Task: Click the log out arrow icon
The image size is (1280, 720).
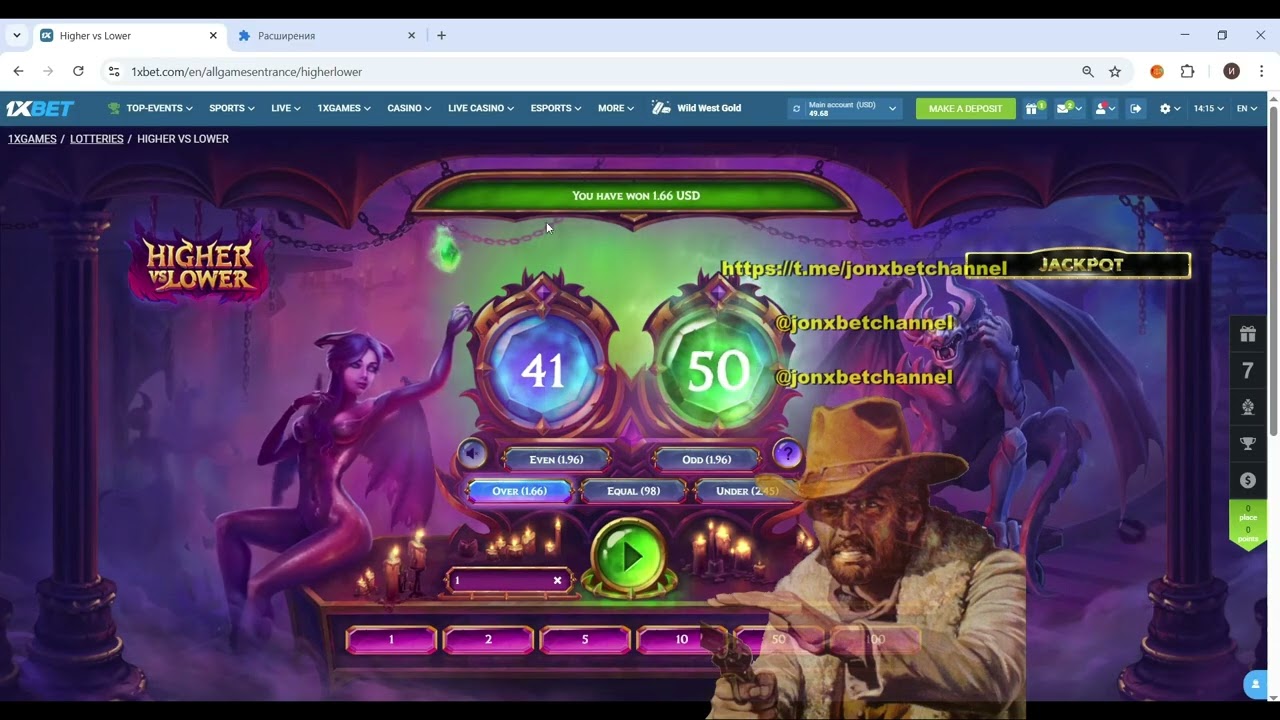Action: (1136, 108)
